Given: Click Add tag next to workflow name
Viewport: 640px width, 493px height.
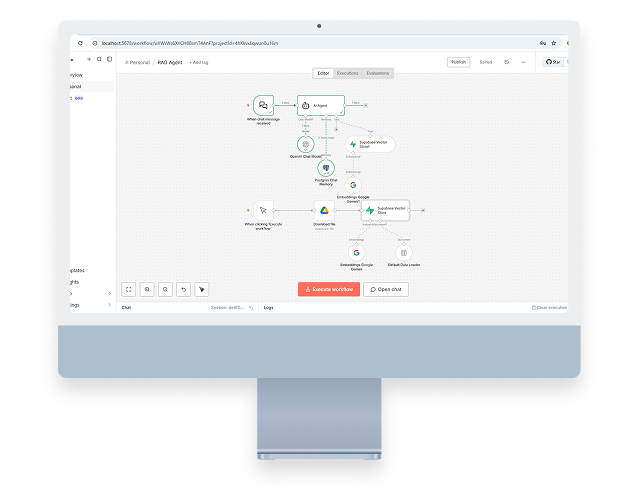Looking at the screenshot, I should [199, 62].
